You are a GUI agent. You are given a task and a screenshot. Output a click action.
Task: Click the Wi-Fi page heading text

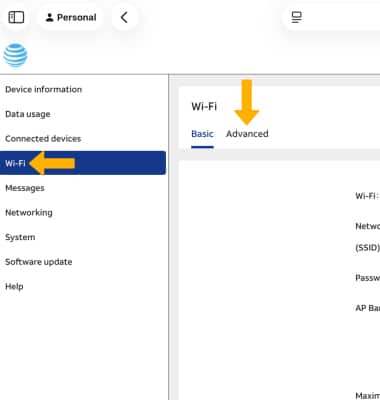click(204, 107)
